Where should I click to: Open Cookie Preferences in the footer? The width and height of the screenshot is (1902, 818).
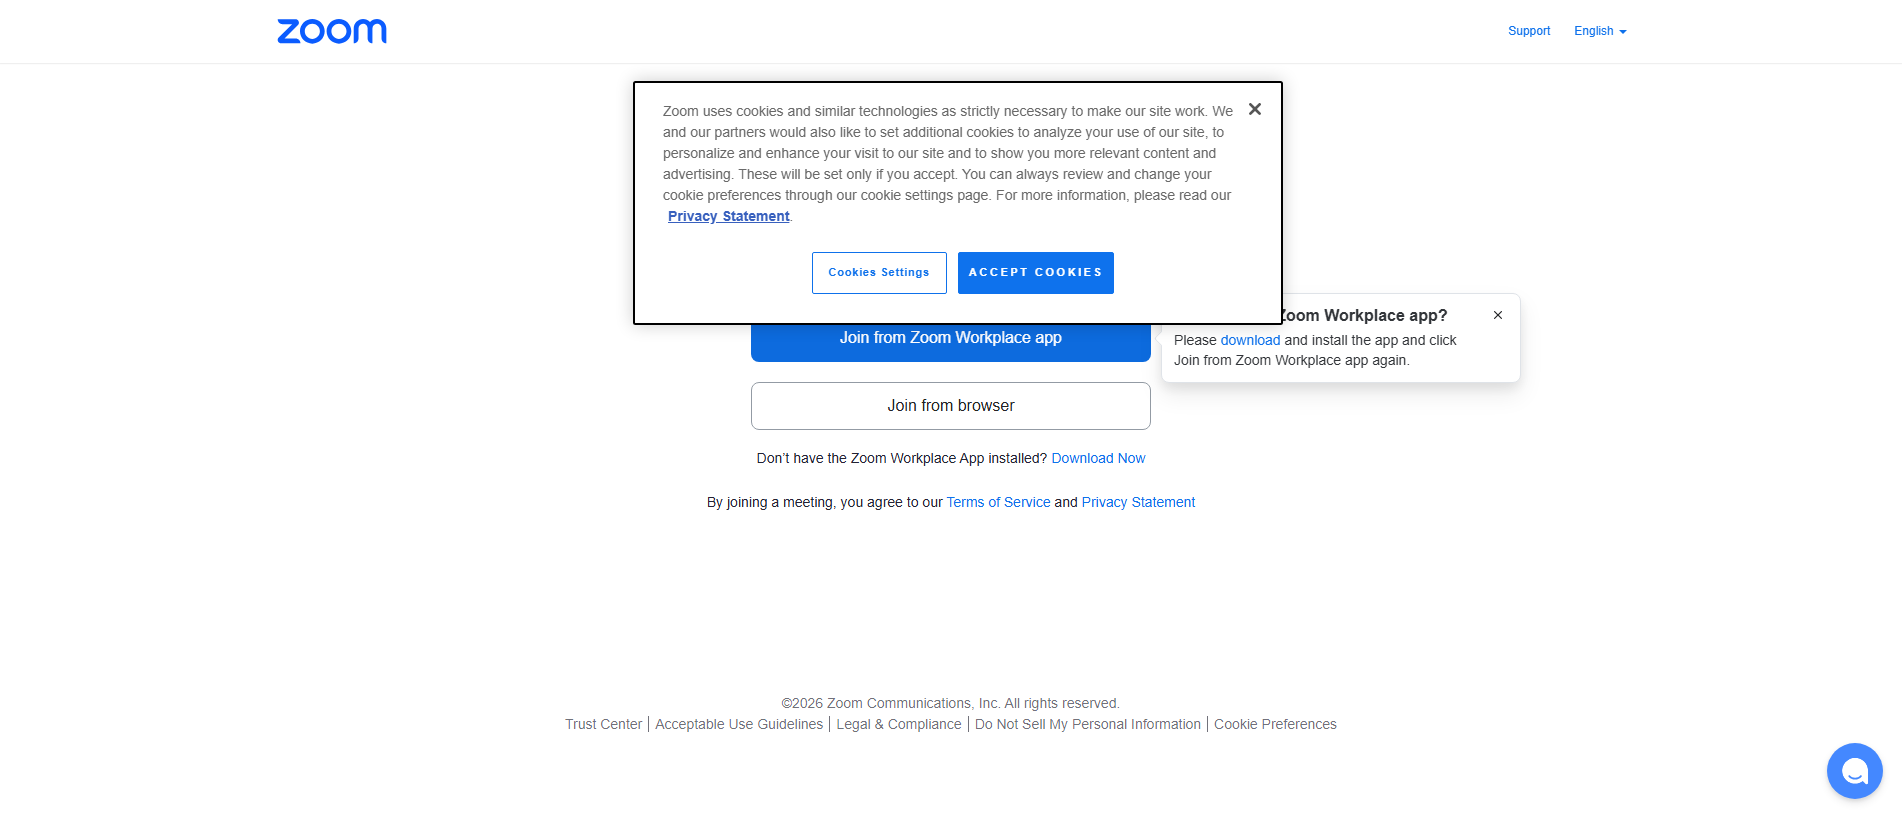(1275, 724)
